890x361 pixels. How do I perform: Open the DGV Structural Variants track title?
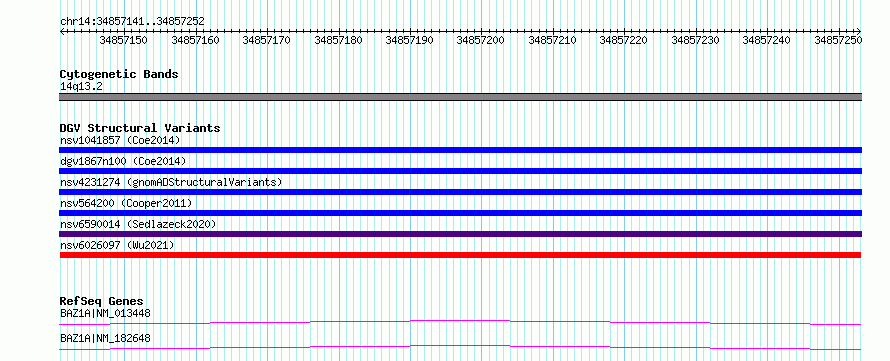pyautogui.click(x=140, y=128)
